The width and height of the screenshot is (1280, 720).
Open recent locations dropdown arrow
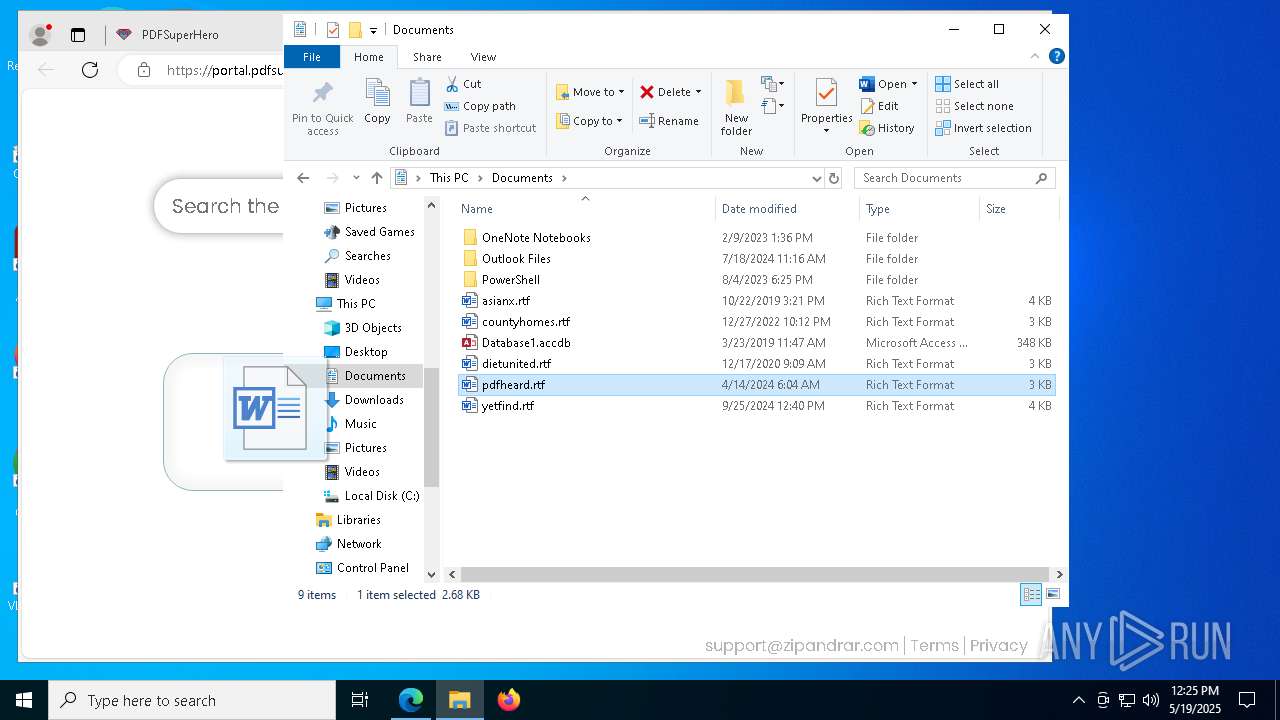click(x=356, y=178)
